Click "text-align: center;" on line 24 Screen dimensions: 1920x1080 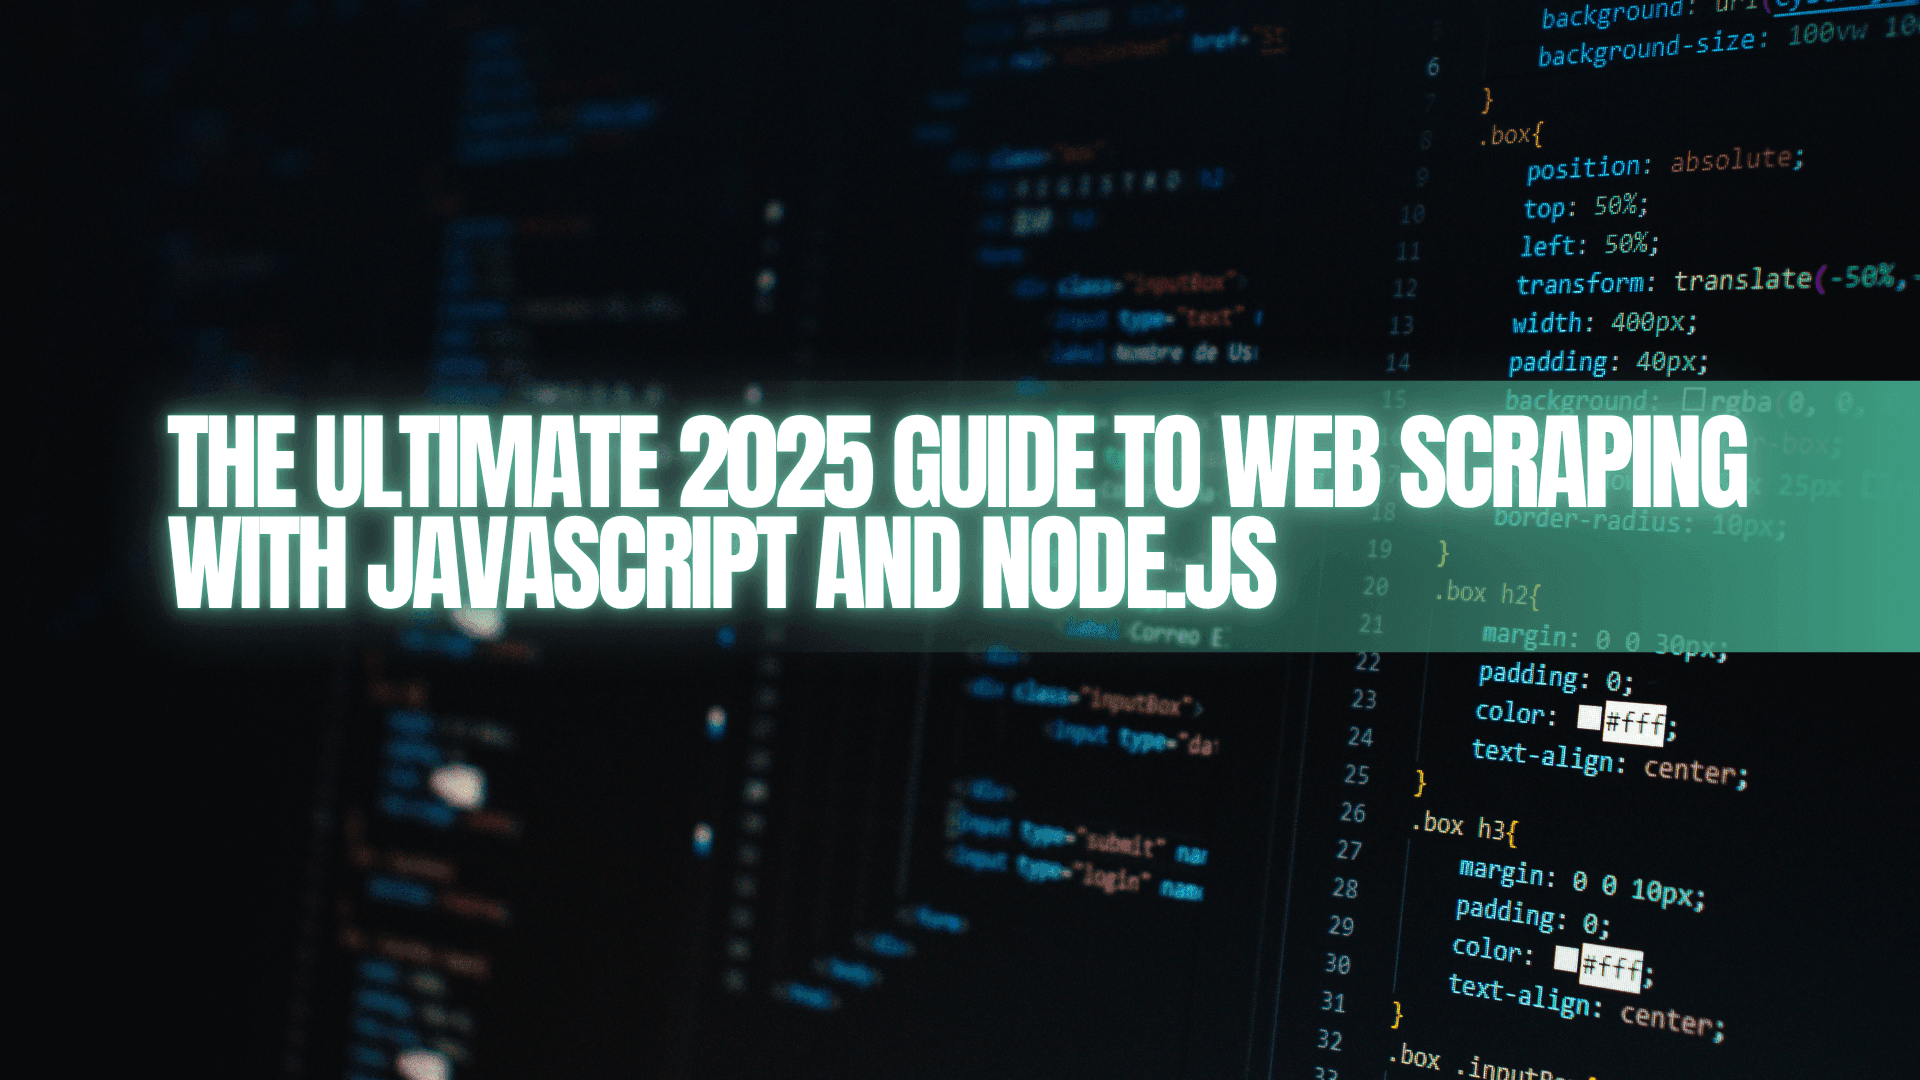(1610, 763)
